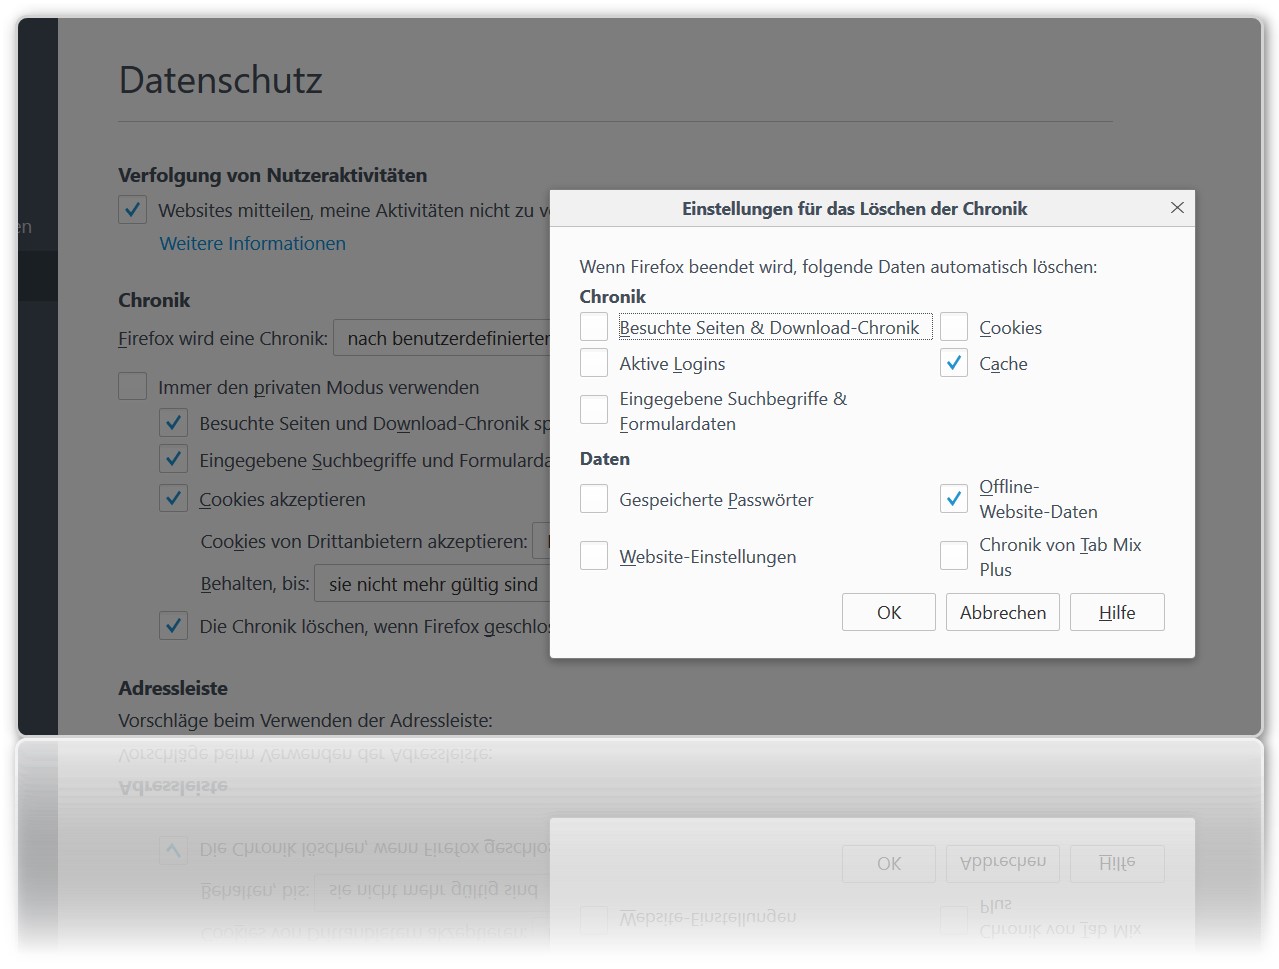Image resolution: width=1279 pixels, height=969 pixels.
Task: Open Hilfe from the dialog
Action: pos(1116,612)
